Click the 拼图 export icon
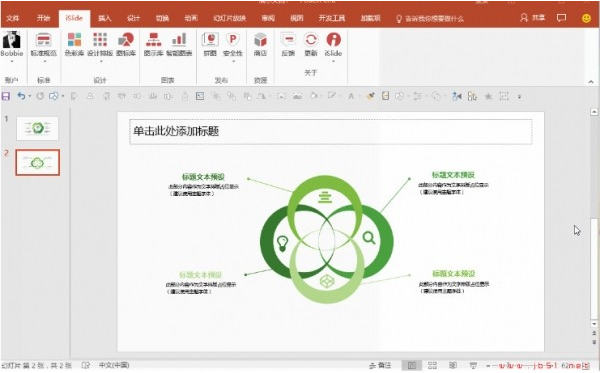Image resolution: width=602 pixels, height=373 pixels. click(x=210, y=44)
